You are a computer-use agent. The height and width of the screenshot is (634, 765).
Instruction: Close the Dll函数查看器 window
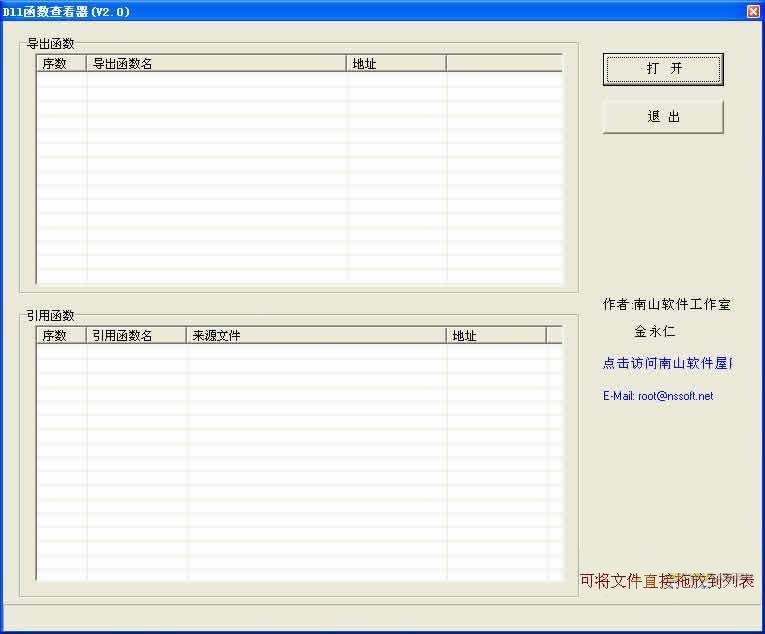[x=752, y=11]
